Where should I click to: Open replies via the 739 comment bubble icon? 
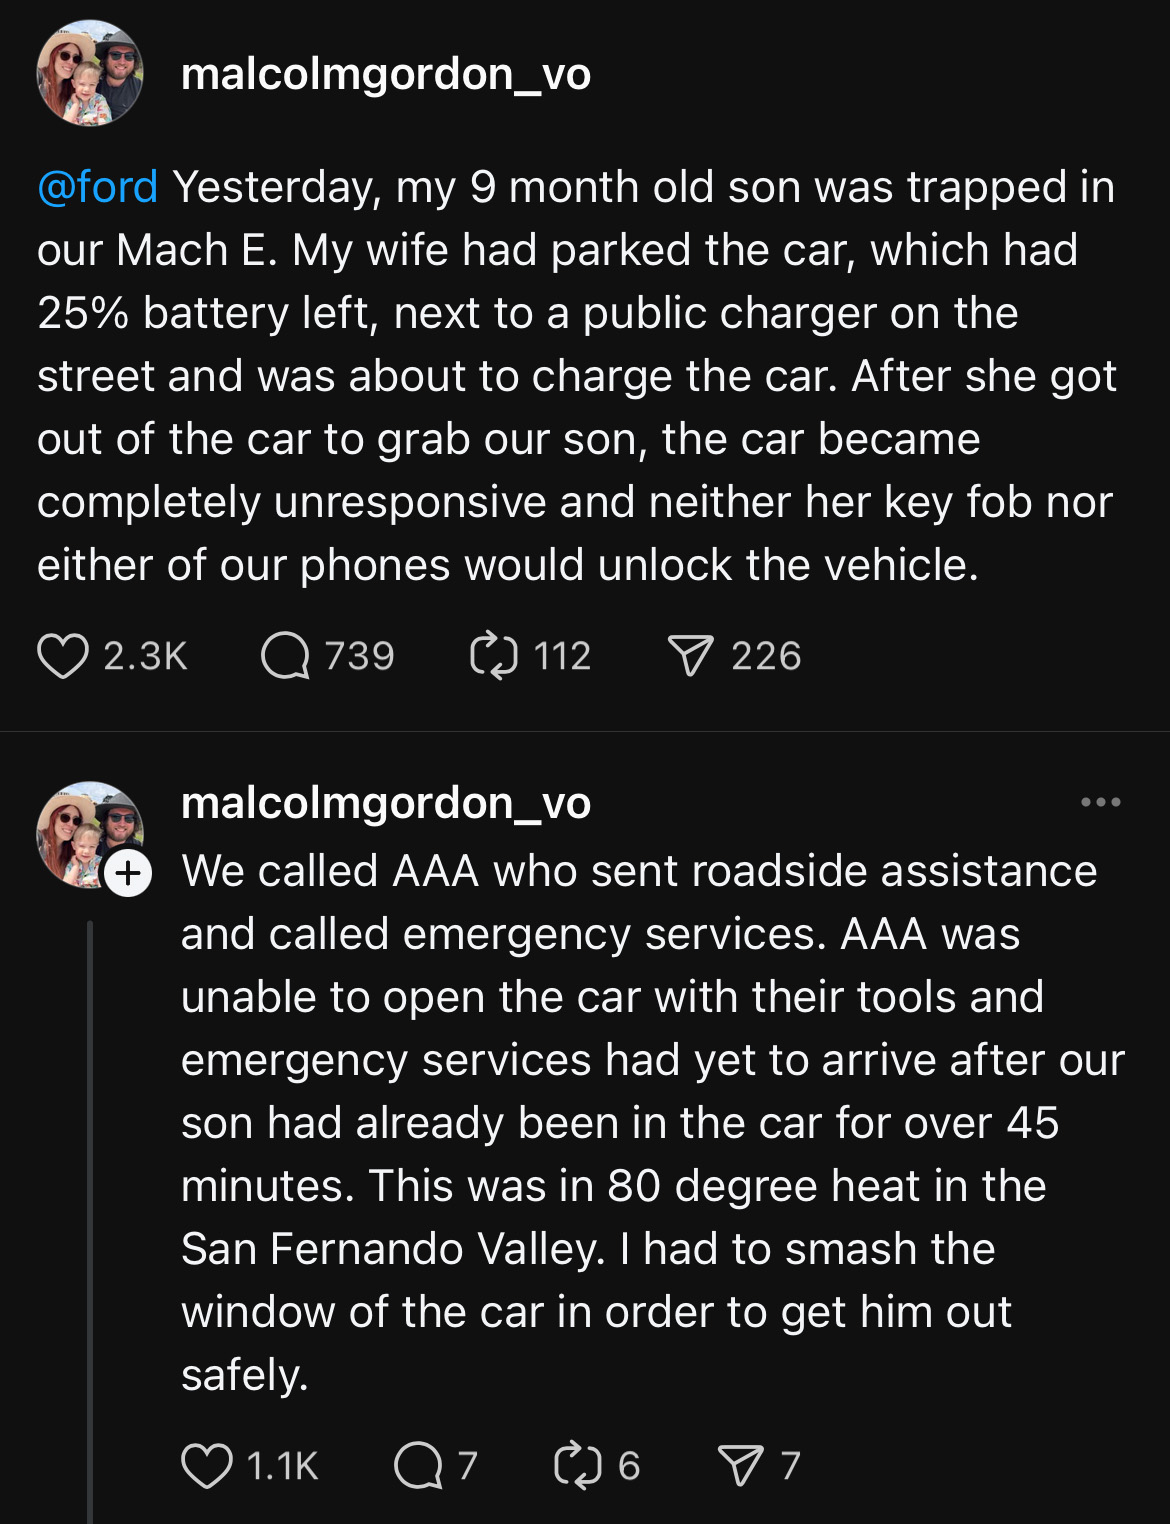[285, 656]
